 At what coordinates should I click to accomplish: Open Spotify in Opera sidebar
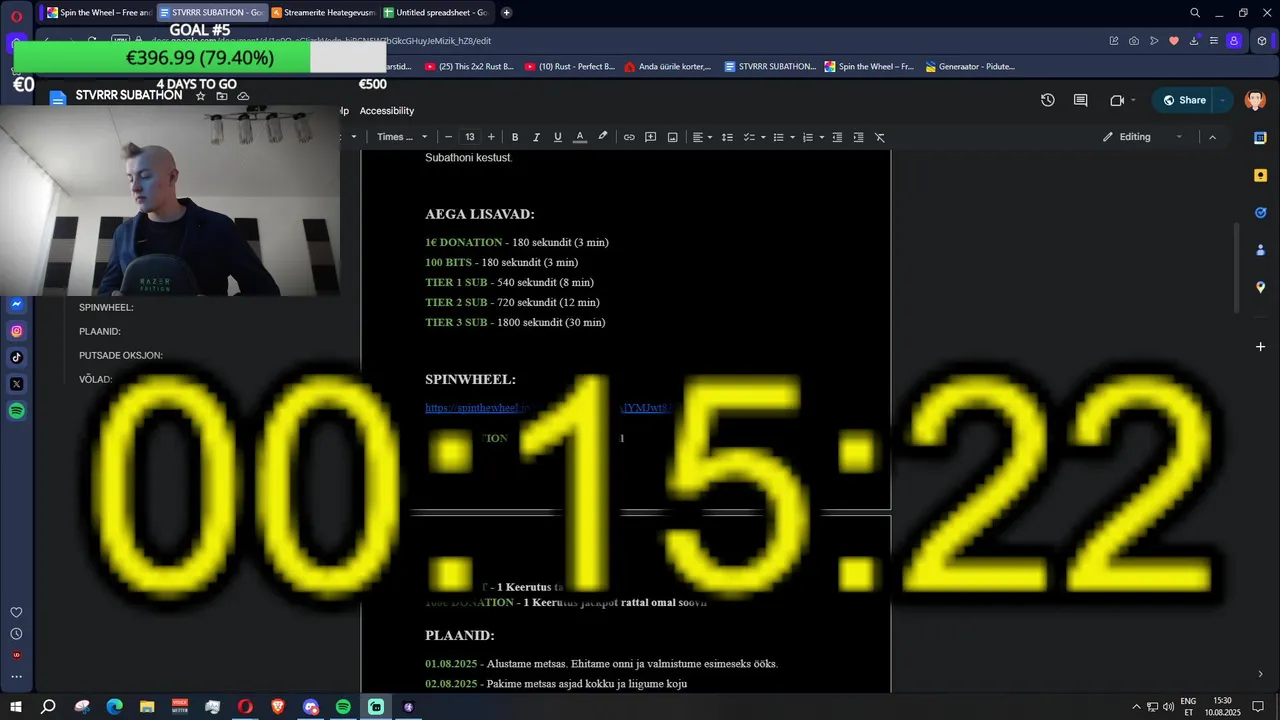coord(17,411)
